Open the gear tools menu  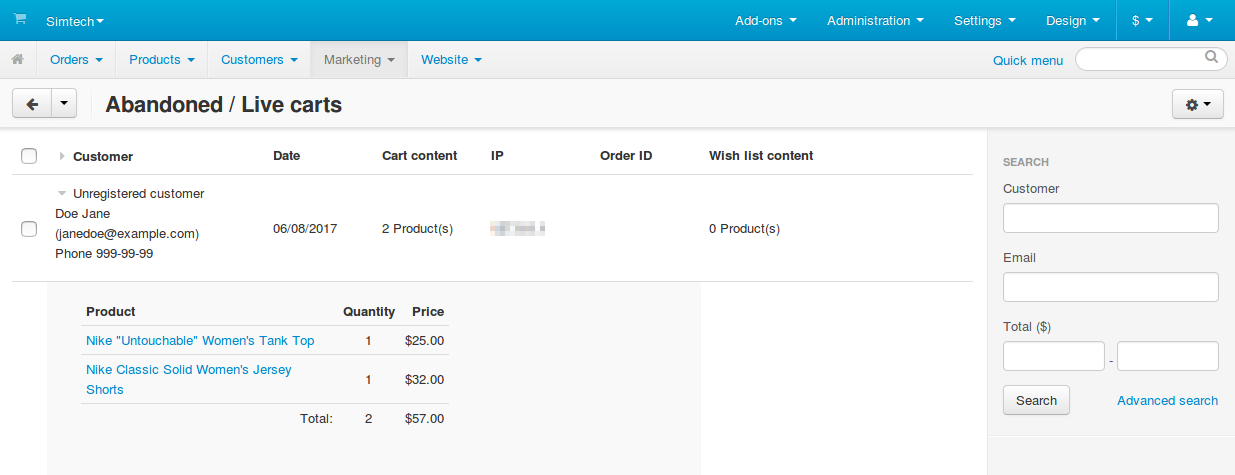point(1197,104)
